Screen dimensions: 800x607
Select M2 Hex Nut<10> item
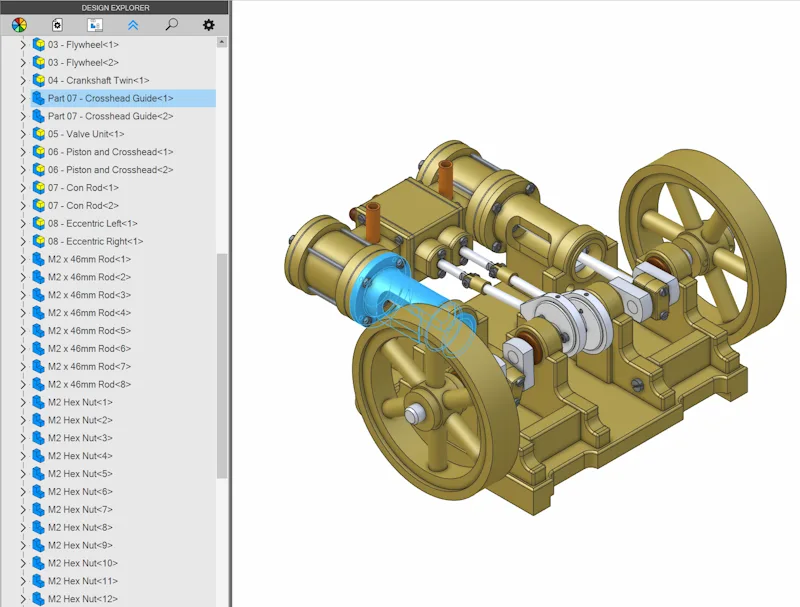tap(83, 563)
